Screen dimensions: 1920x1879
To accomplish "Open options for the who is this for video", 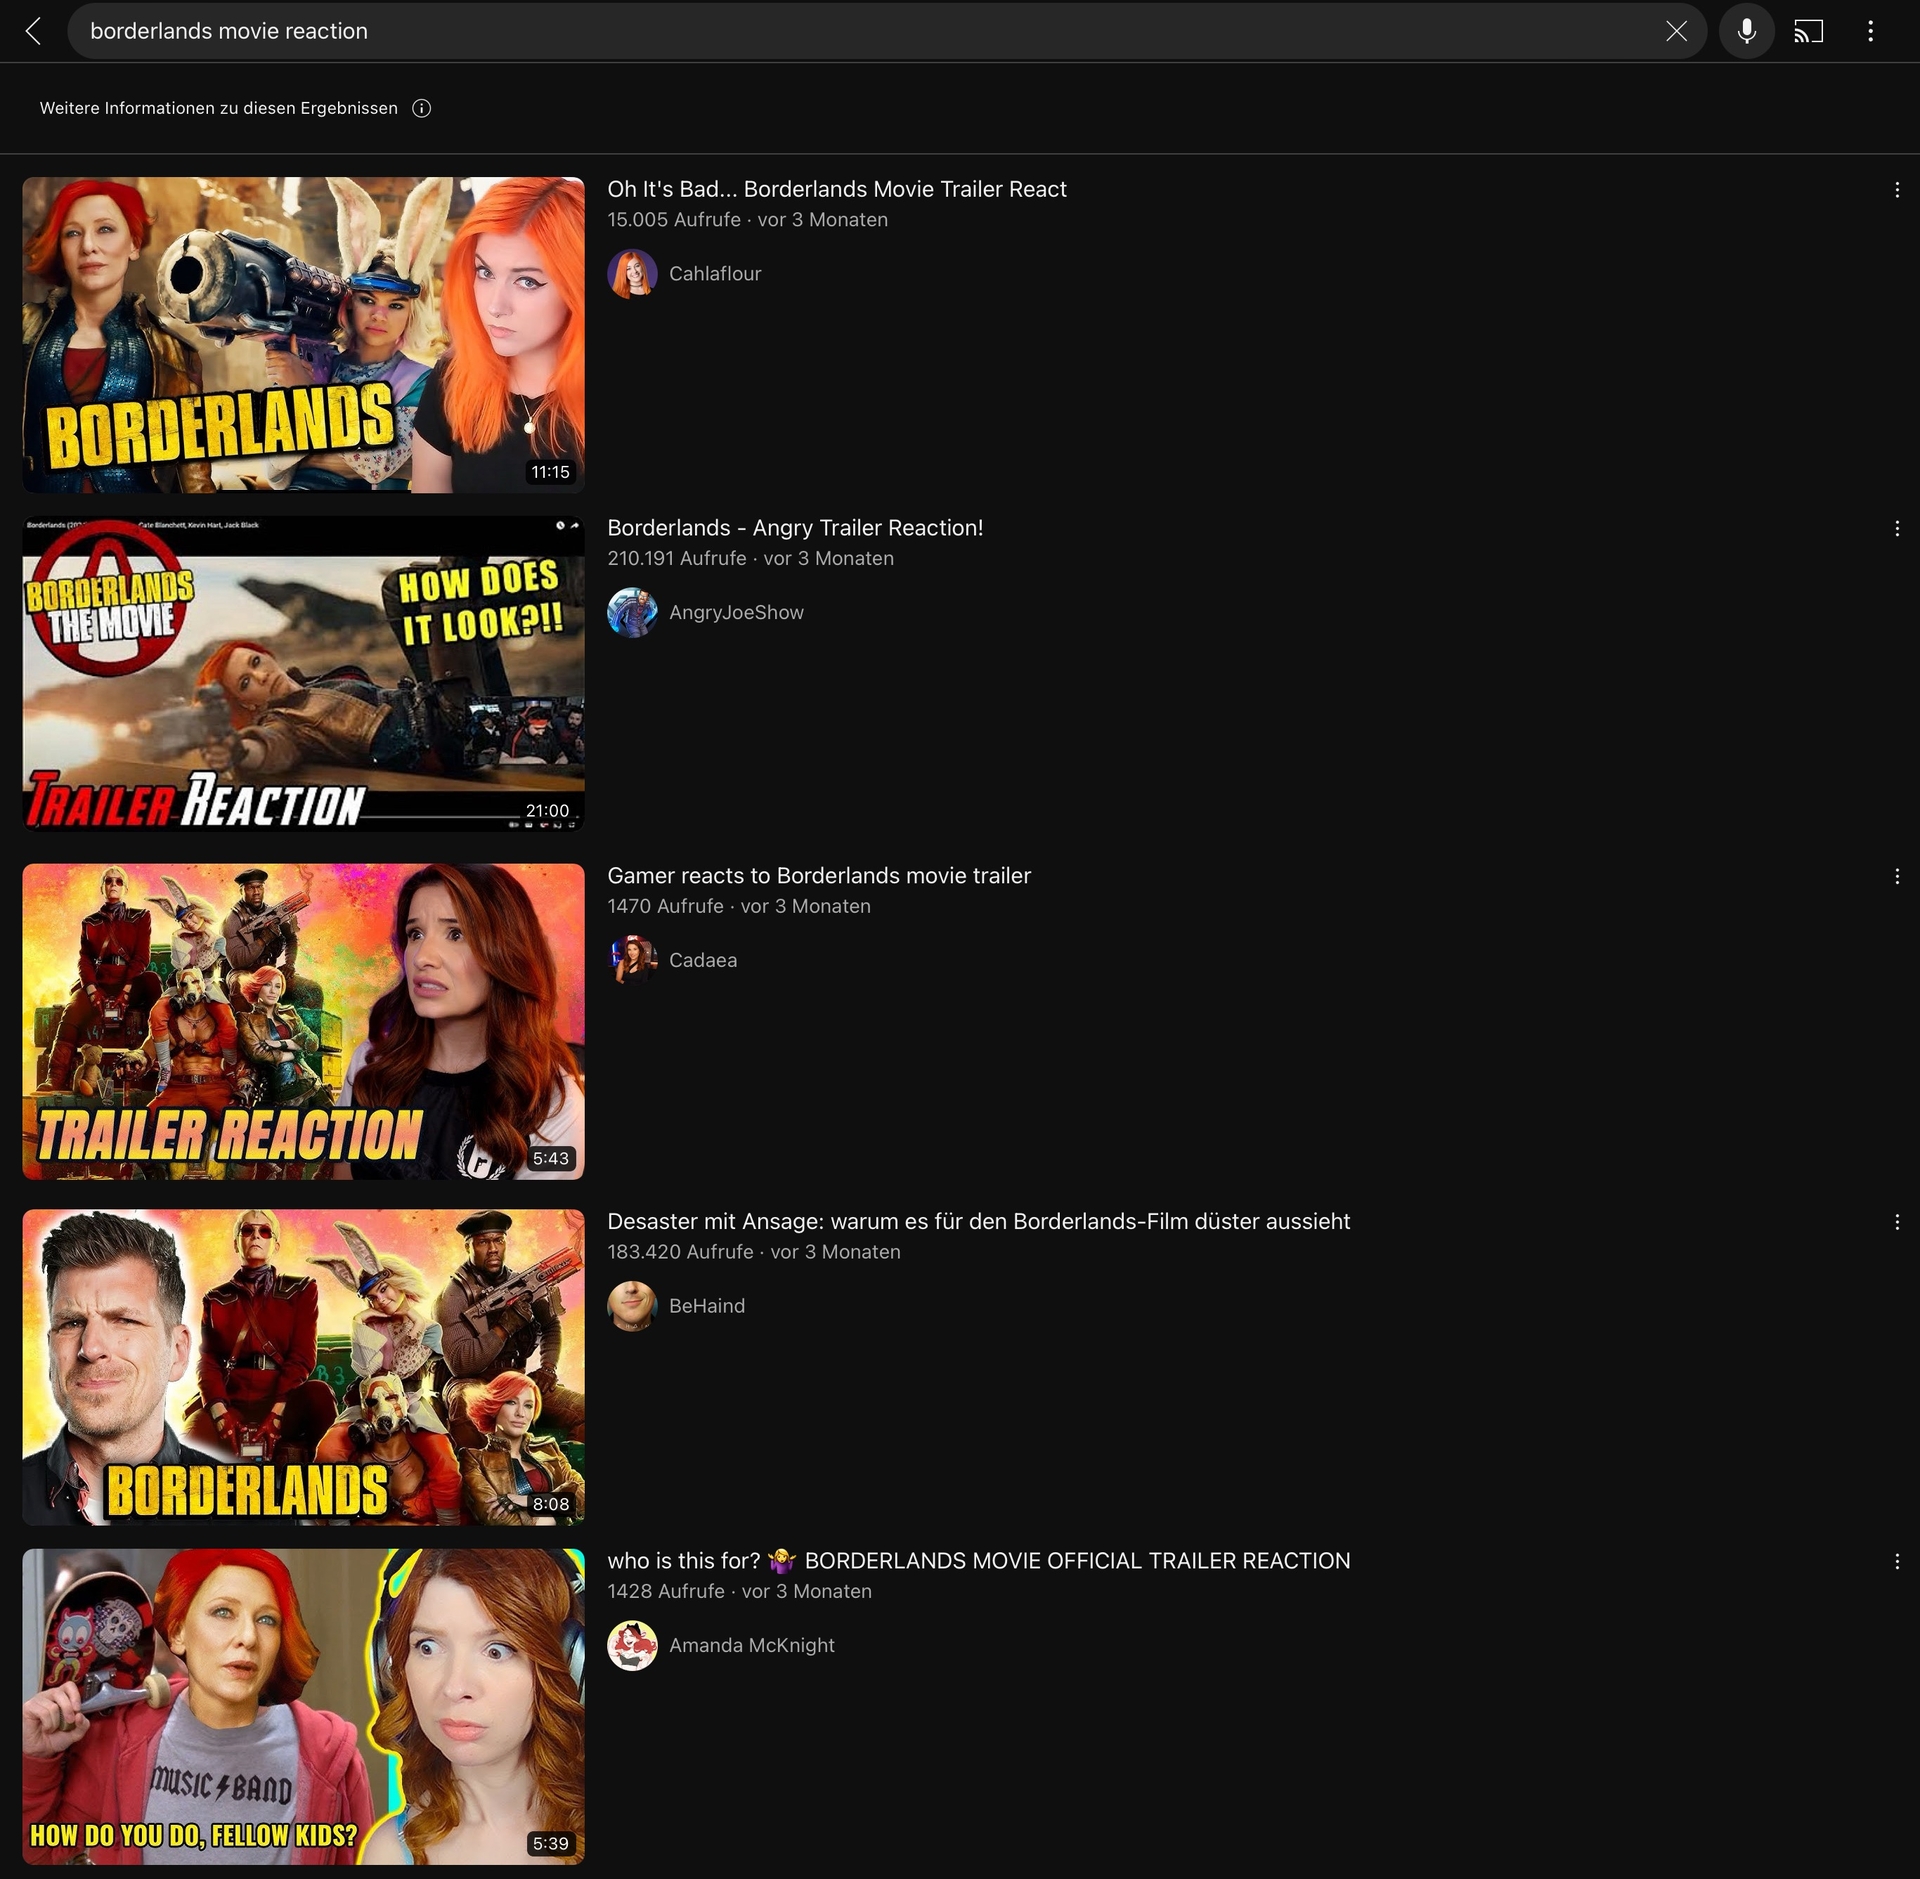I will pyautogui.click(x=1896, y=1562).
